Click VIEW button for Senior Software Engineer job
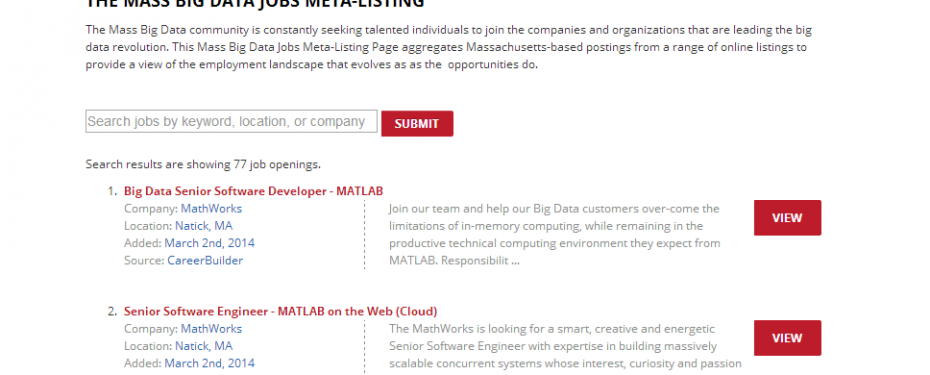This screenshot has width=930, height=375. click(x=788, y=338)
